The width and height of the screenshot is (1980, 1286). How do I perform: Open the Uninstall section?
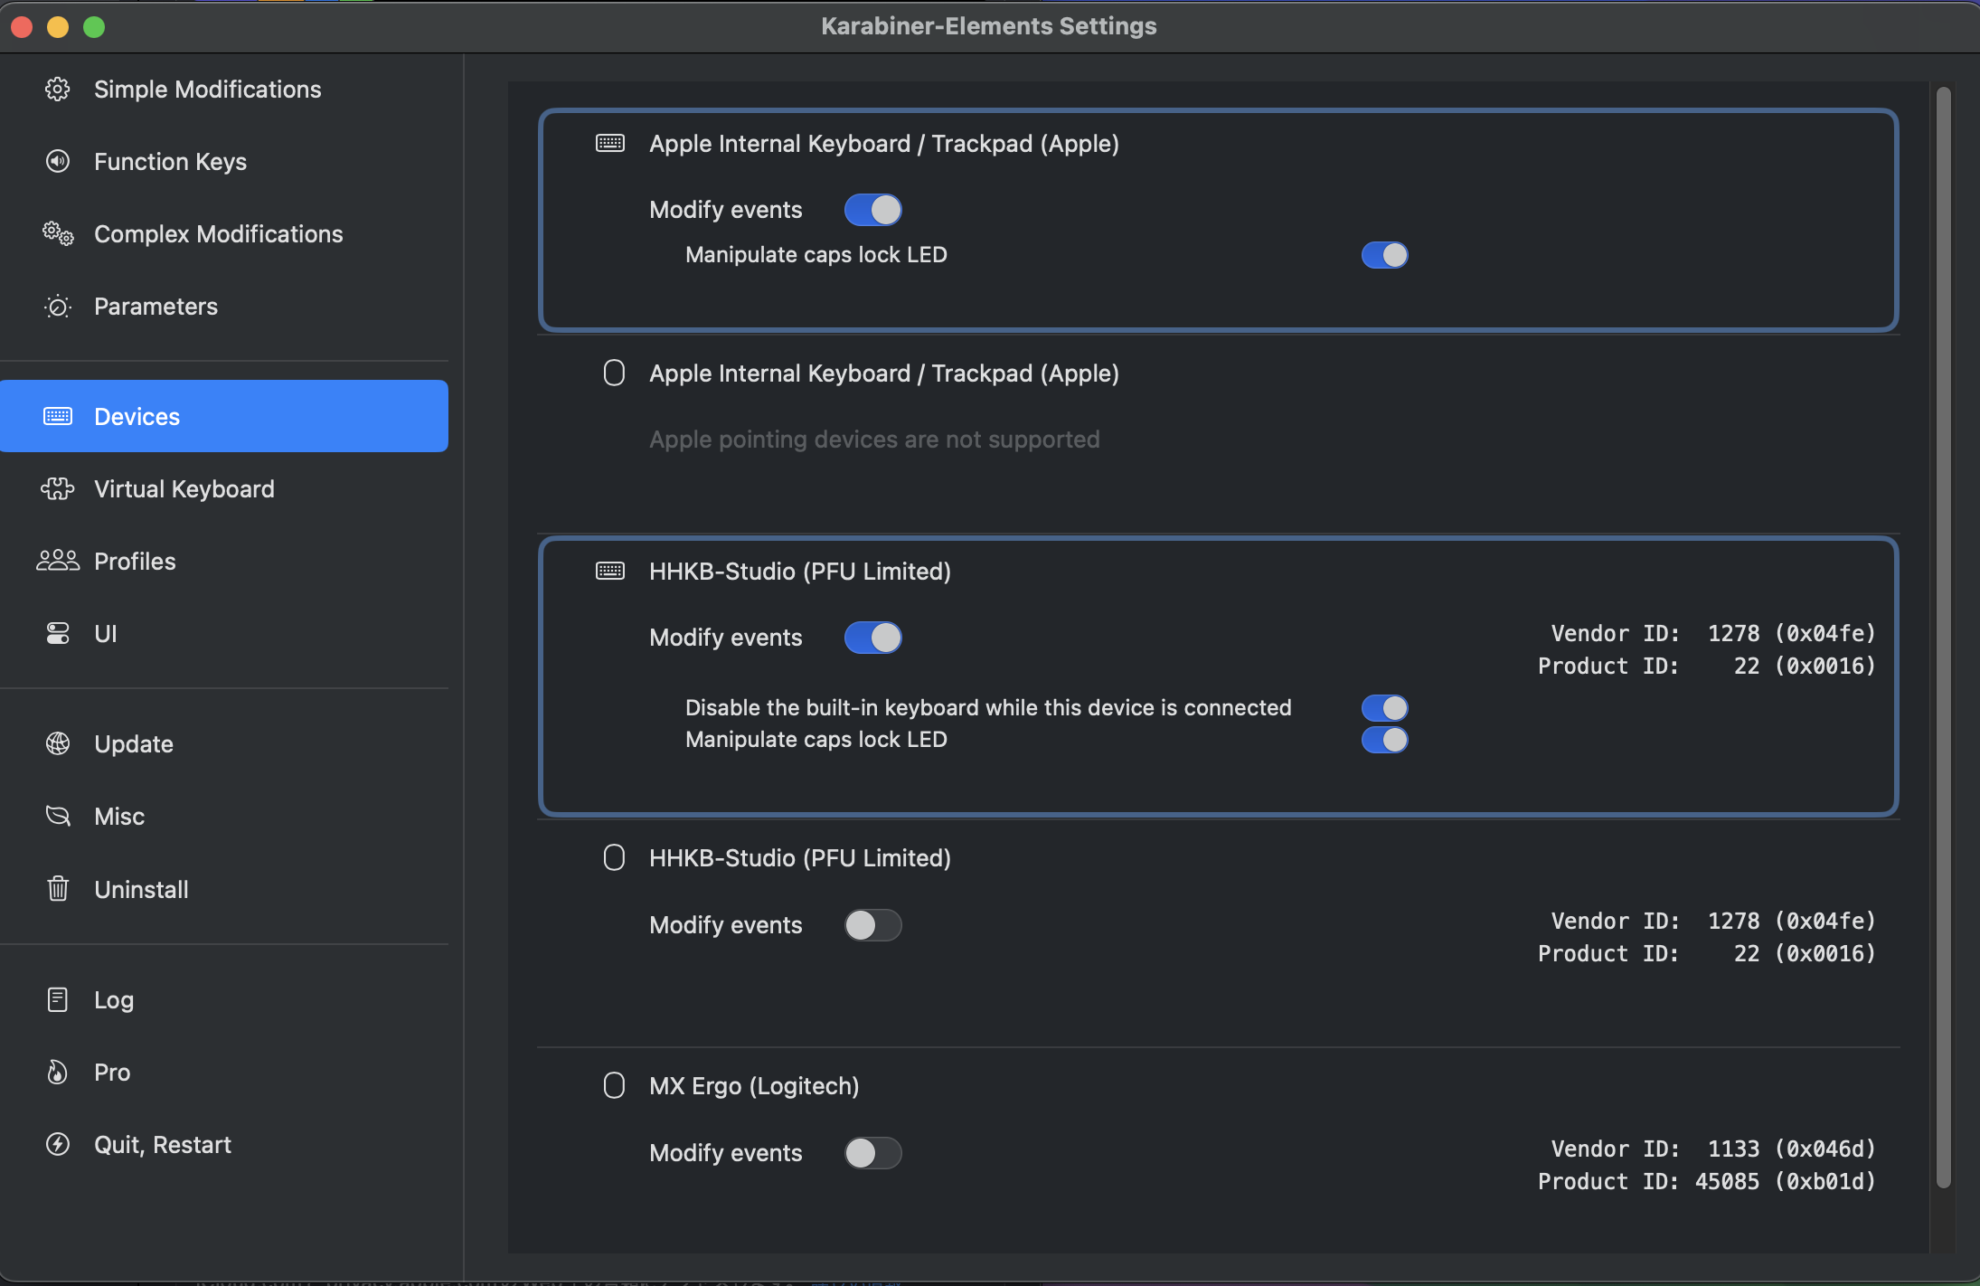tap(224, 888)
